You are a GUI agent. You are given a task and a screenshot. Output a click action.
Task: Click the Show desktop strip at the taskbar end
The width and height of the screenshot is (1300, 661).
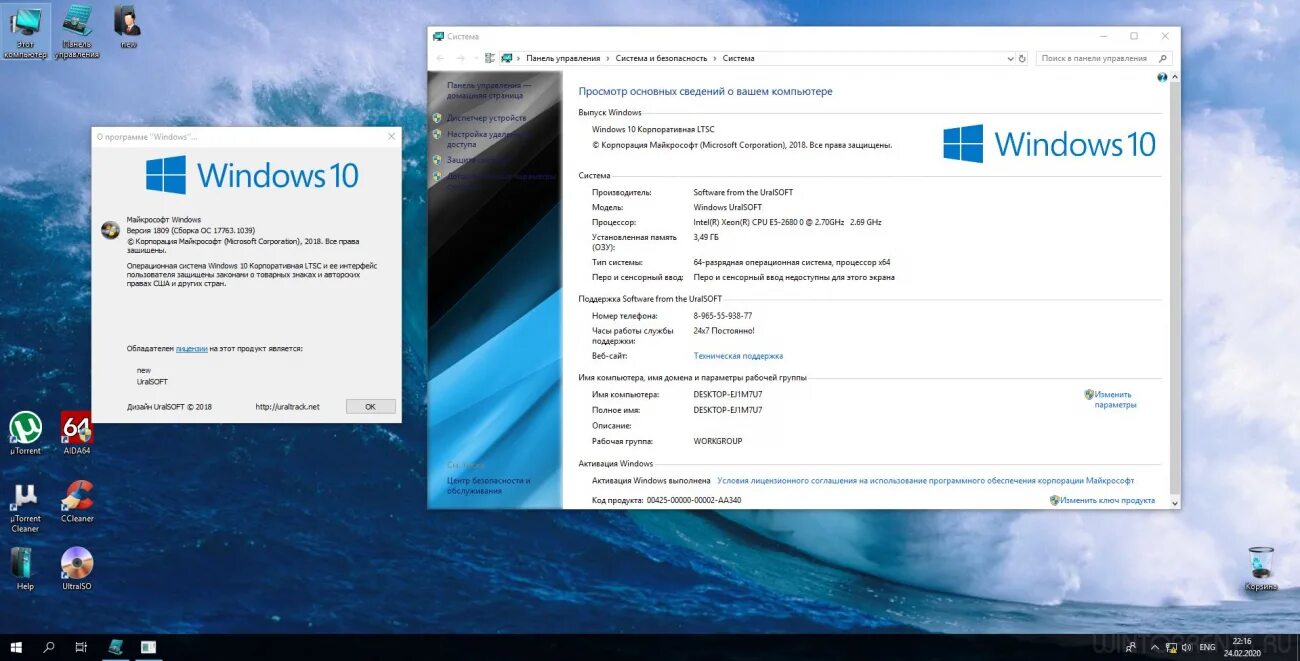point(1297,647)
